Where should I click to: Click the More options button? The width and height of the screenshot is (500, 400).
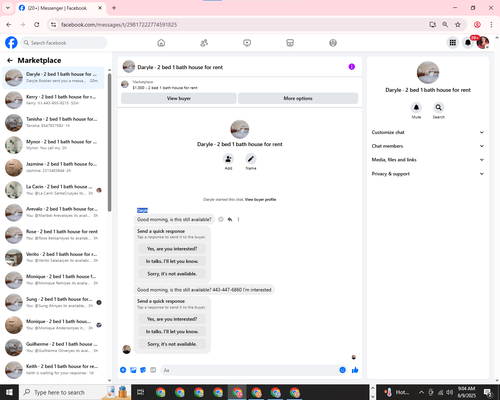click(298, 98)
